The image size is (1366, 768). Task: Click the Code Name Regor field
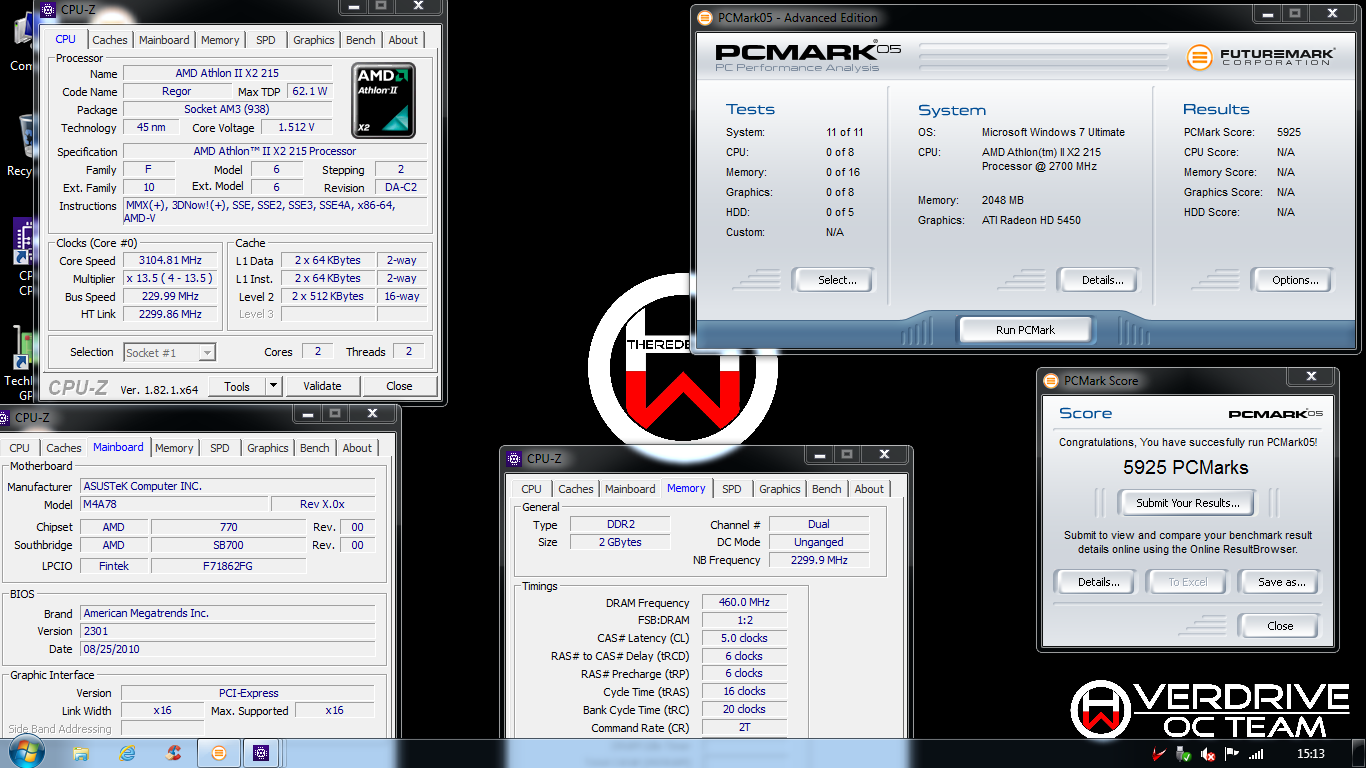pos(177,91)
